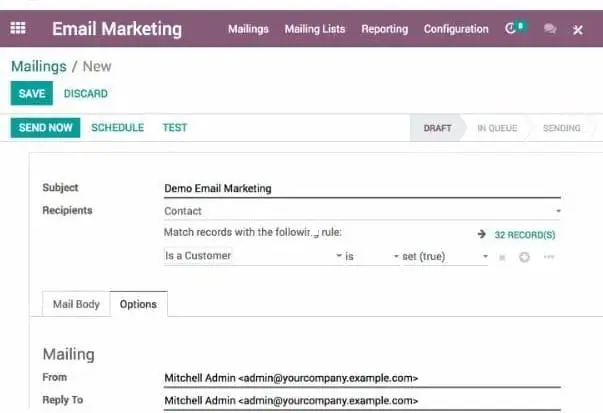603x413 pixels.
Task: Open the Reporting menu
Action: click(384, 29)
